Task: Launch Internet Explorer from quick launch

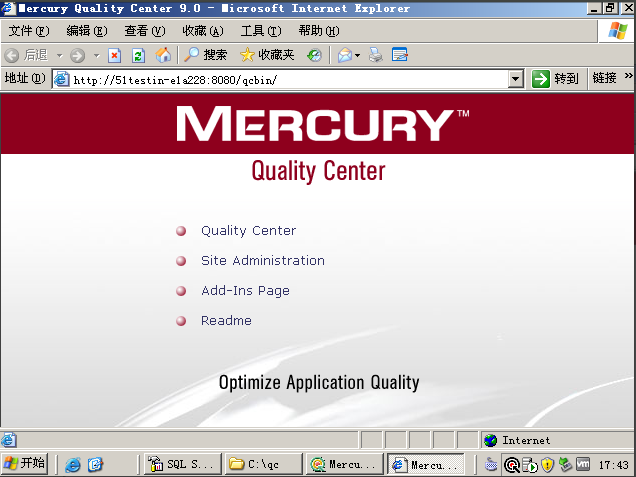Action: point(73,464)
